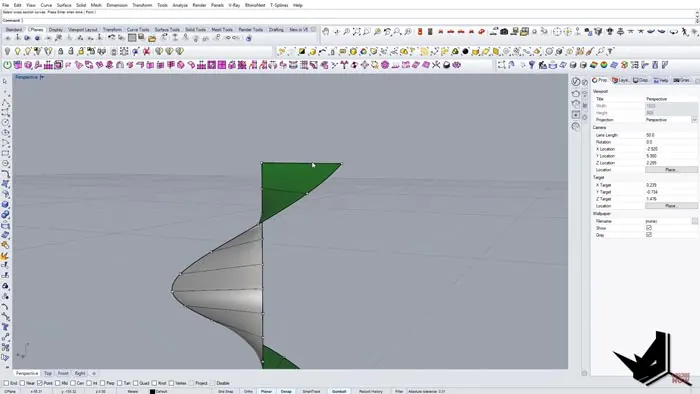This screenshot has height=394, width=700.
Task: Select the Display toolbar tab
Action: tap(56, 29)
